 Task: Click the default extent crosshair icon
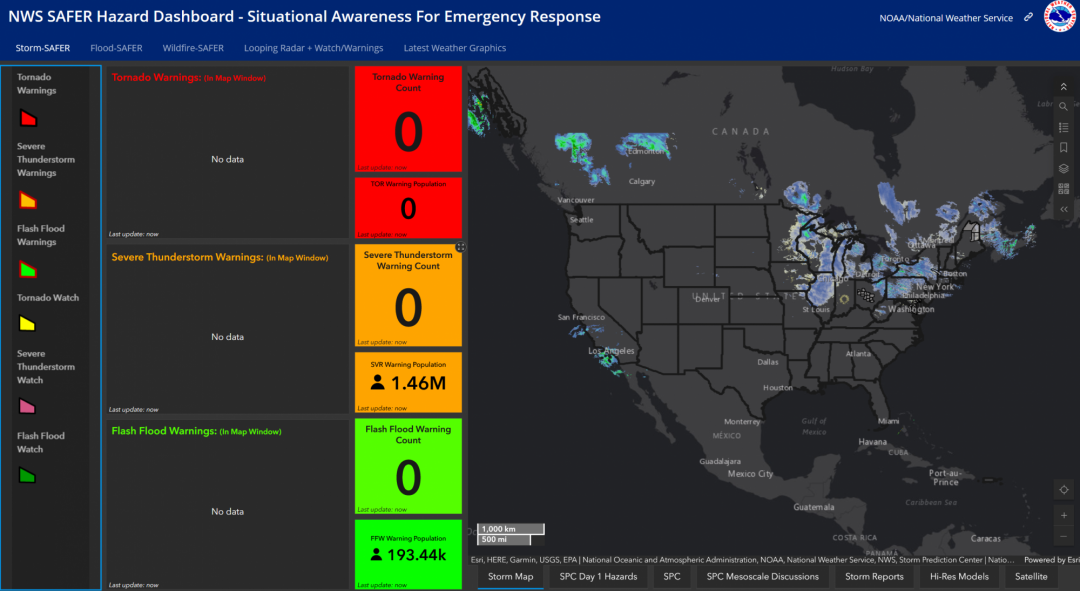coord(1063,489)
